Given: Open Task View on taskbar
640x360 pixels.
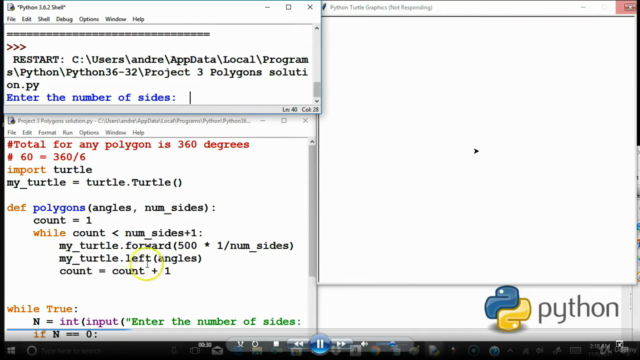Looking at the screenshot, I should (x=195, y=351).
